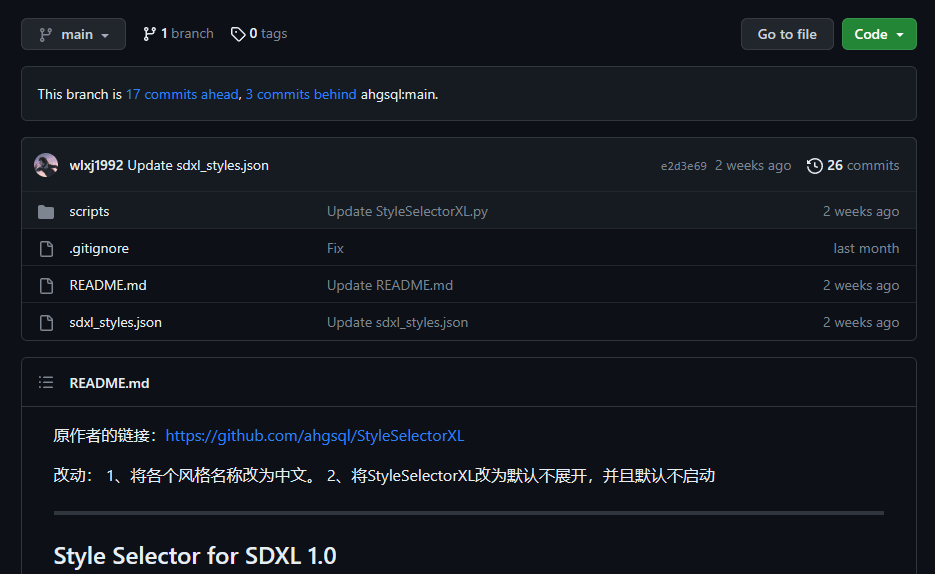Click the README.md file icon in list
The image size is (935, 574).
coord(46,286)
